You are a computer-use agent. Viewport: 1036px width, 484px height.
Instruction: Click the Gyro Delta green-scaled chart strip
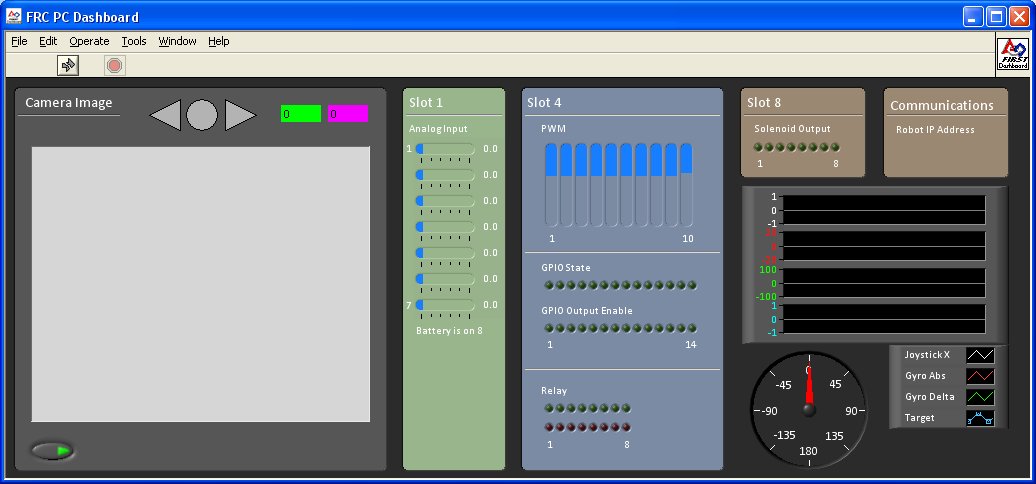point(884,283)
